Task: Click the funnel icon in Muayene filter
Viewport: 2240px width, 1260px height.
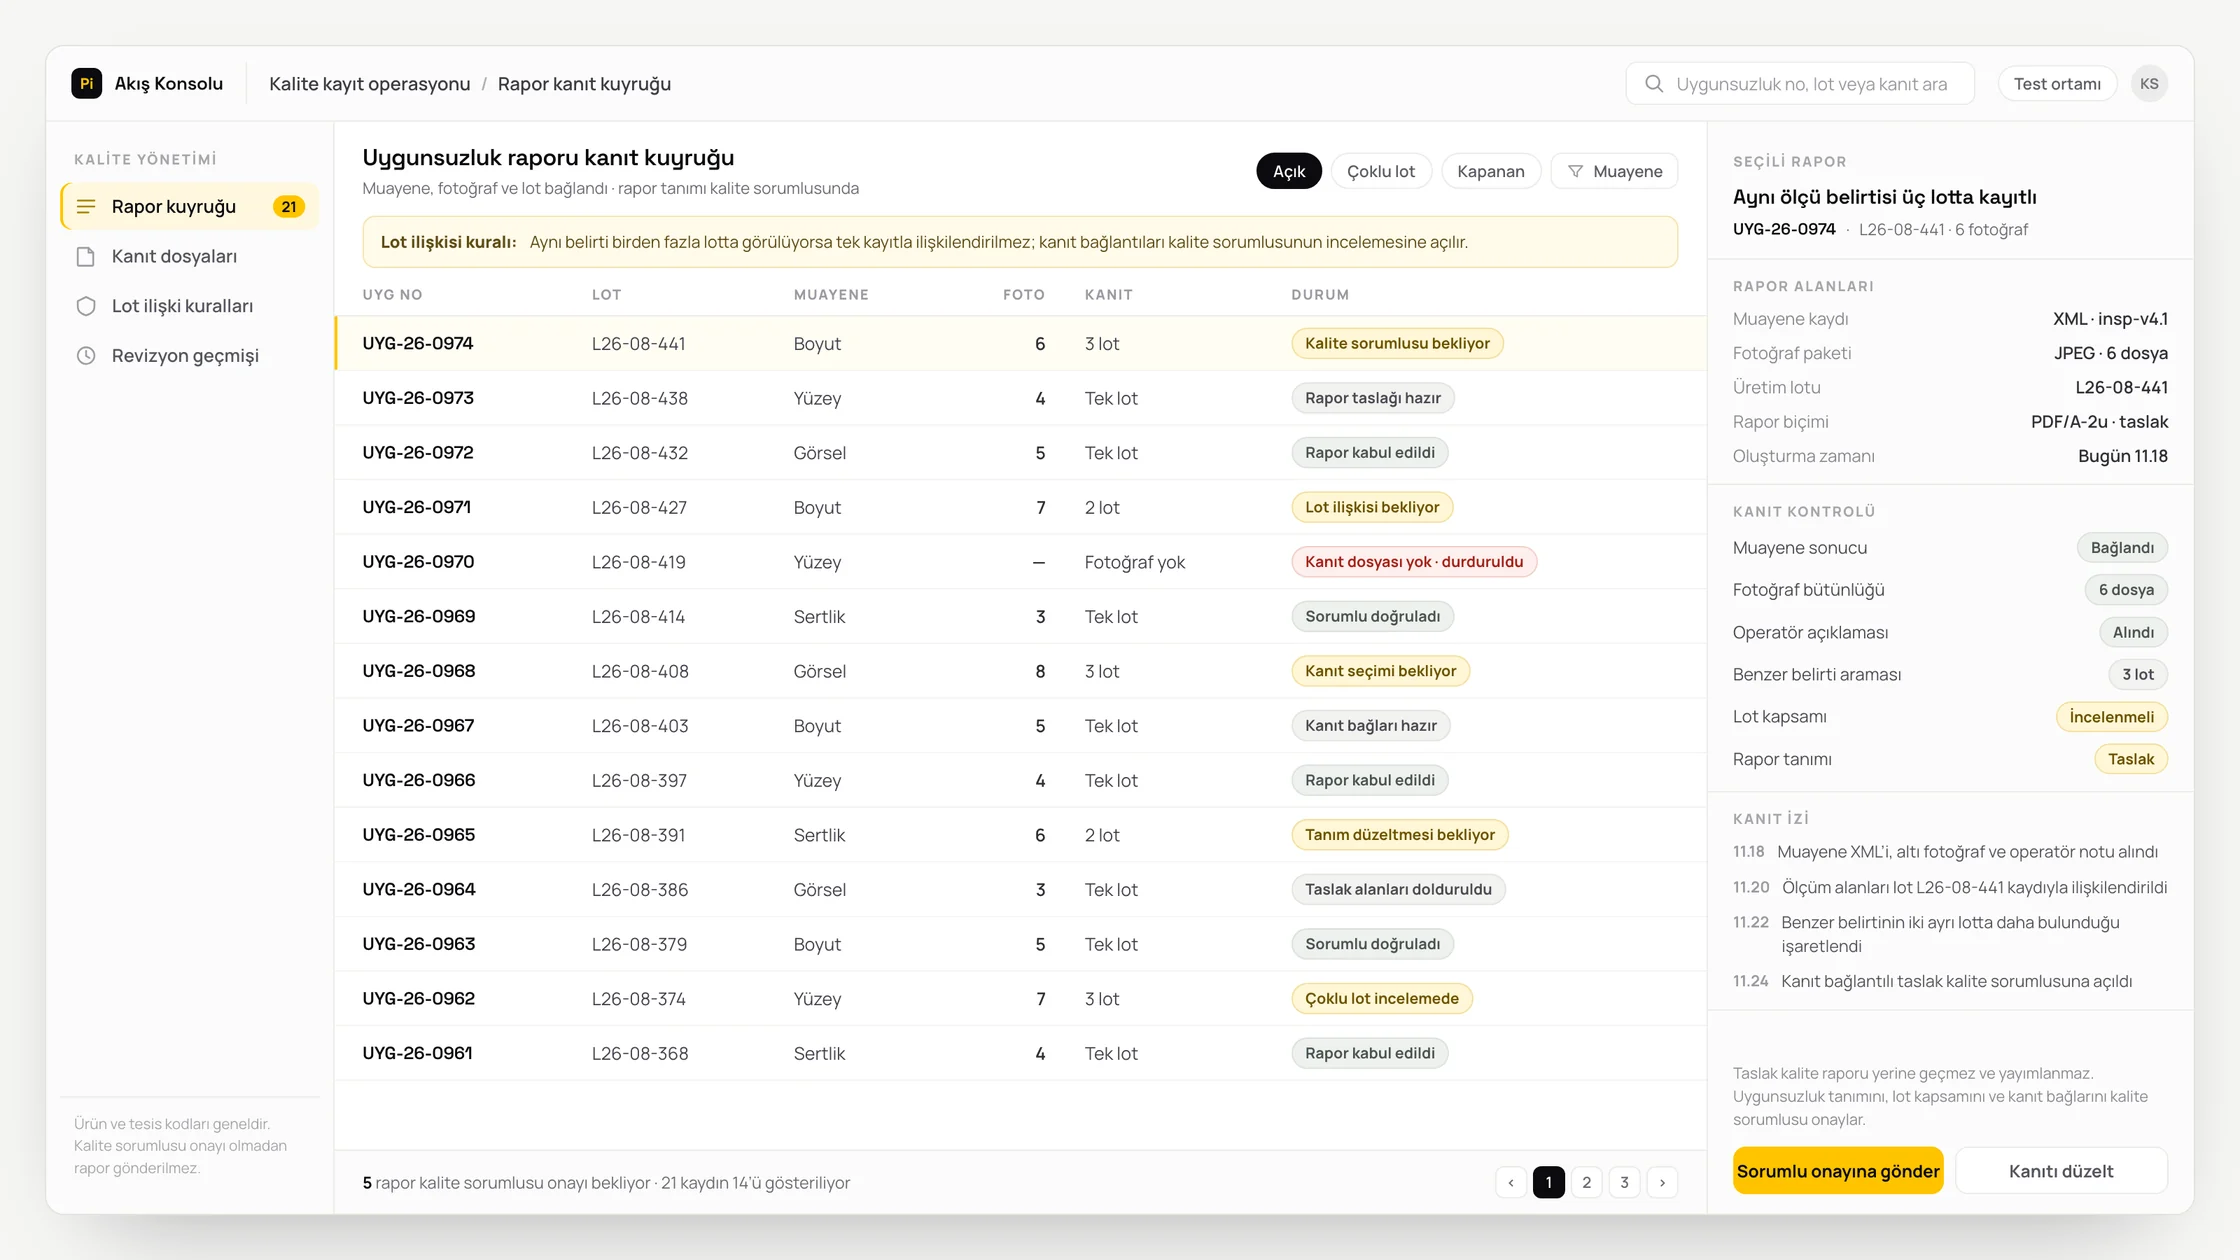Action: 1576,171
